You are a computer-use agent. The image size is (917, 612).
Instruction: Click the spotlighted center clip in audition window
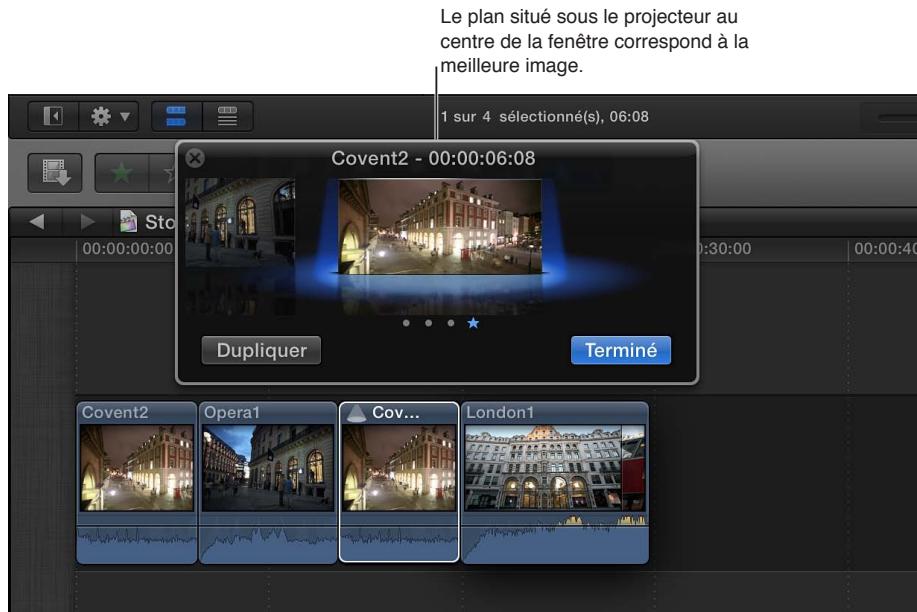pyautogui.click(x=440, y=226)
